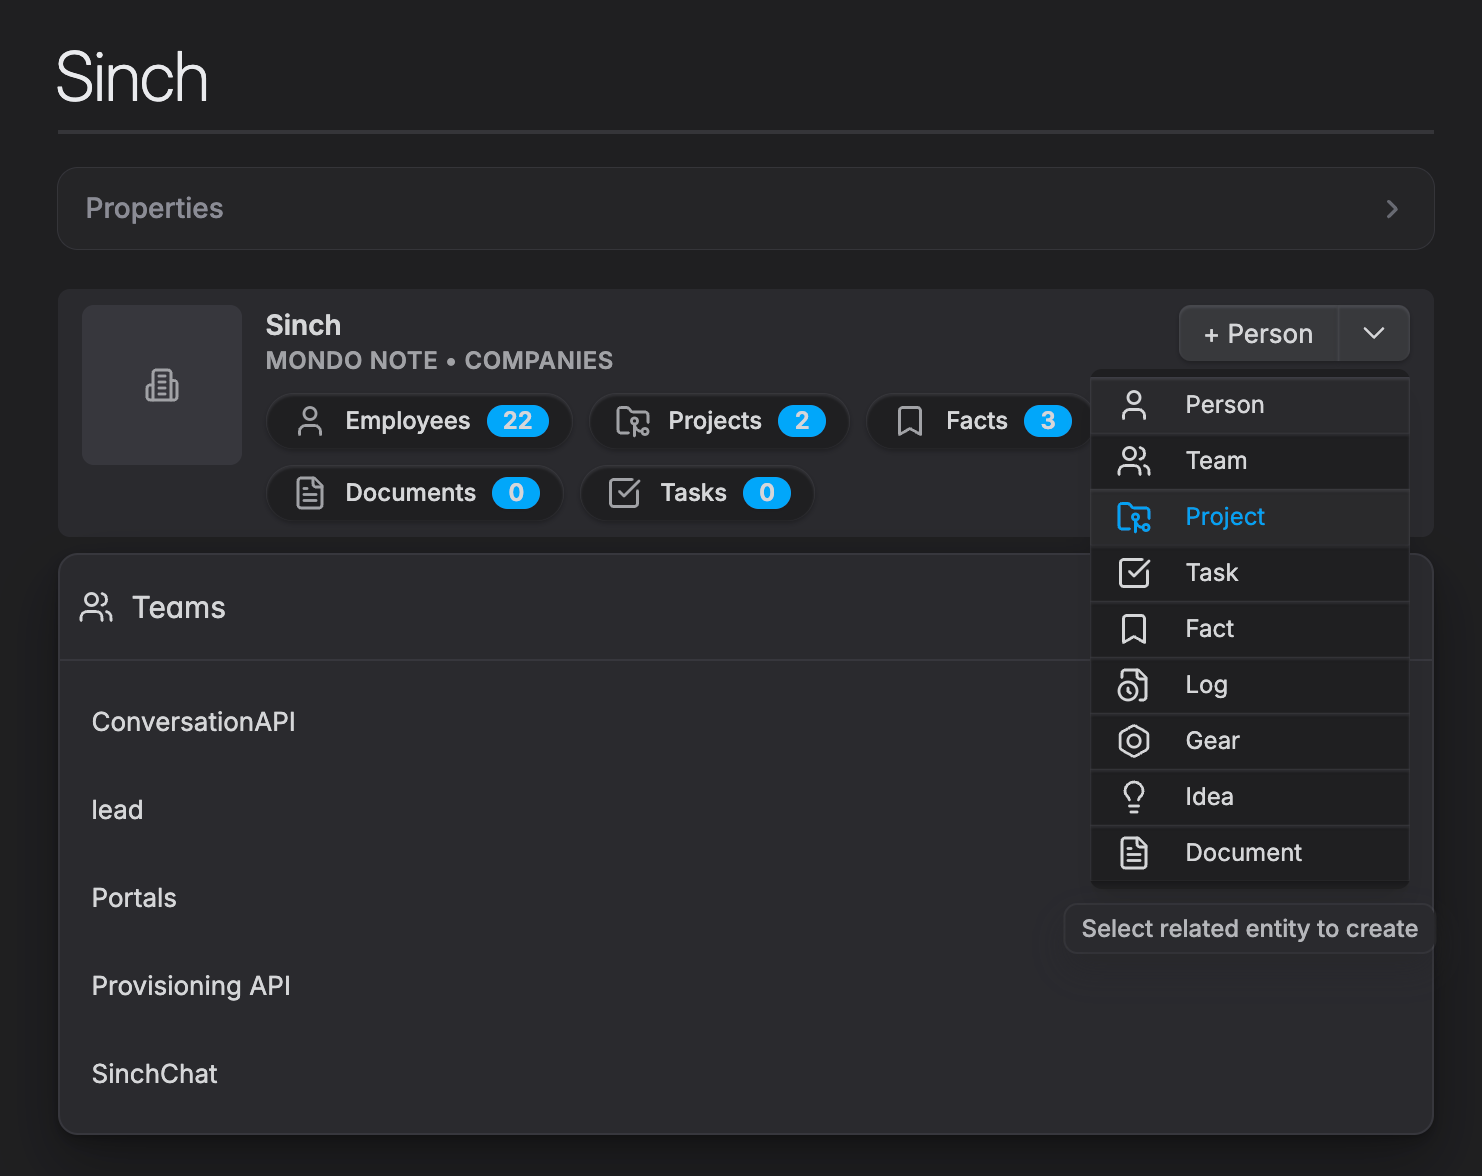Open the Employees list chip

[x=420, y=421]
